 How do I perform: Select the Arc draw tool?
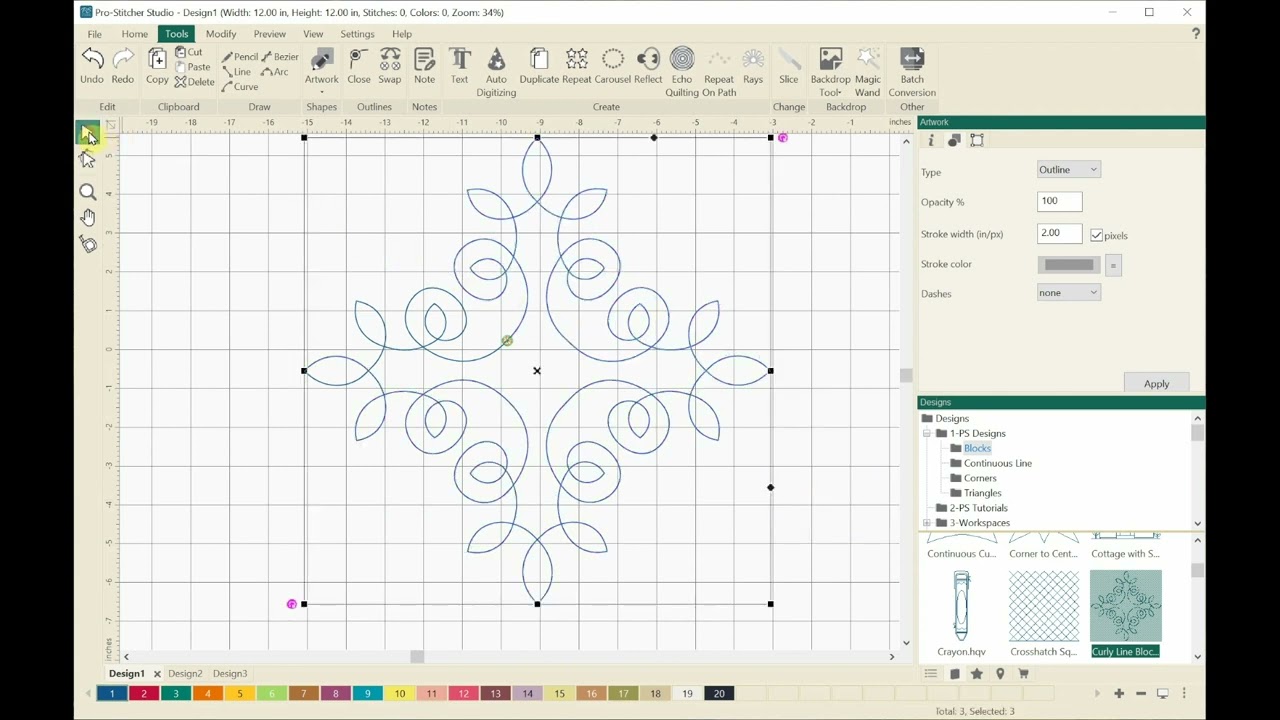[x=275, y=72]
